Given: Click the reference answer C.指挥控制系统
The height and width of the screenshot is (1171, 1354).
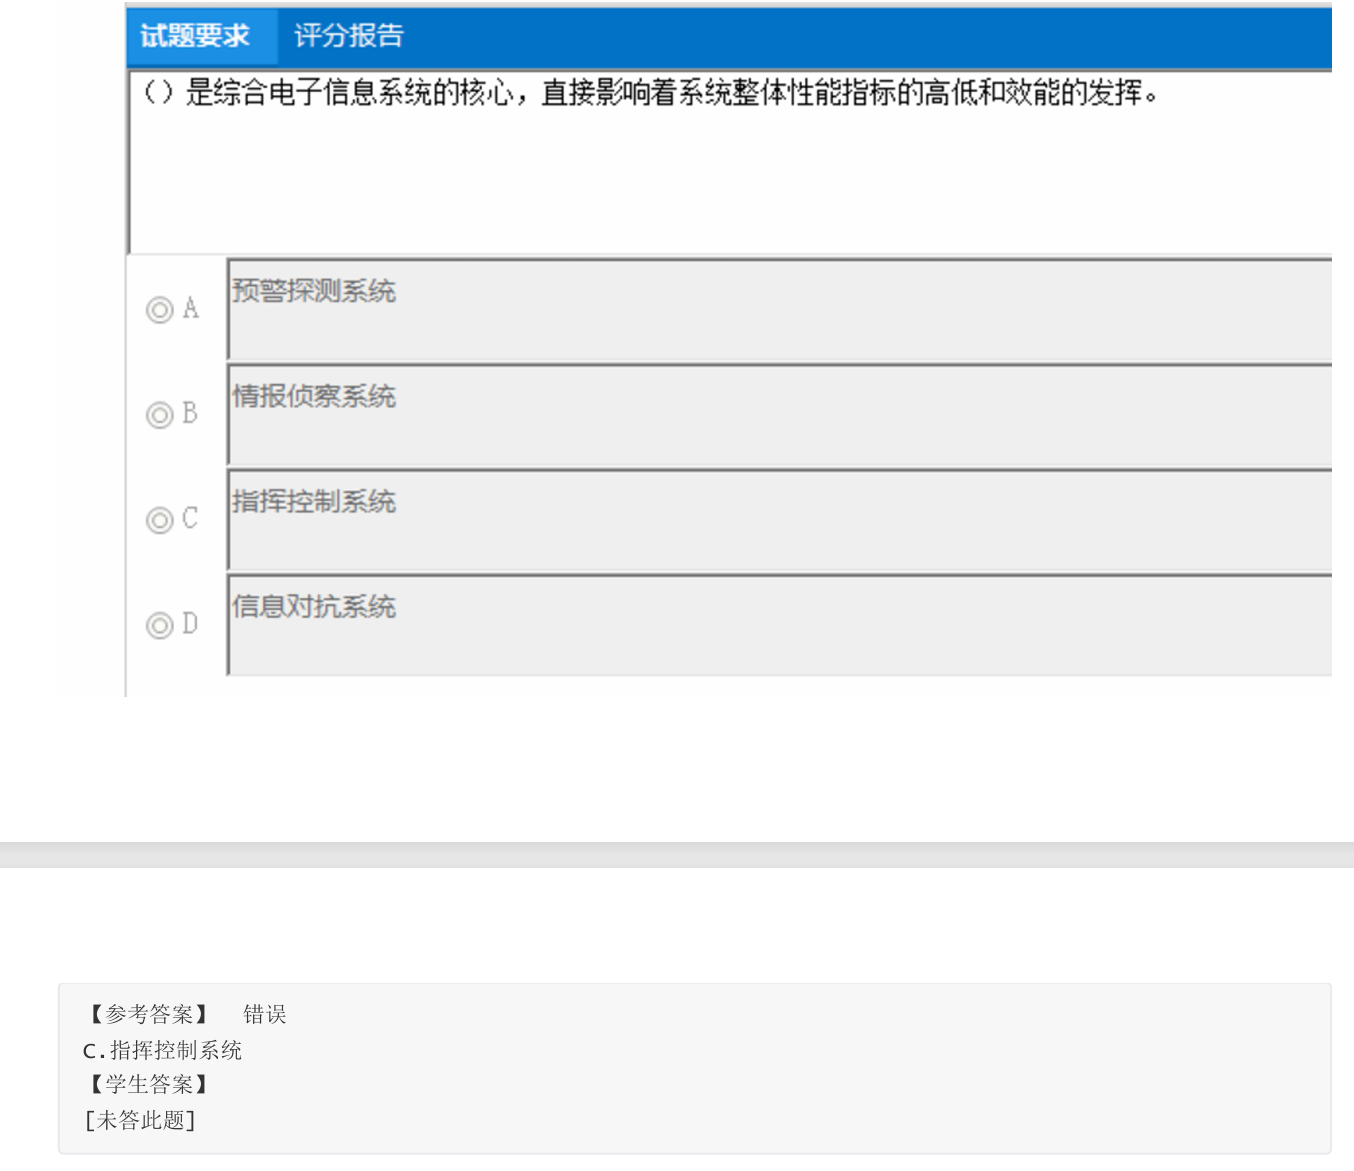Looking at the screenshot, I should click(163, 1050).
